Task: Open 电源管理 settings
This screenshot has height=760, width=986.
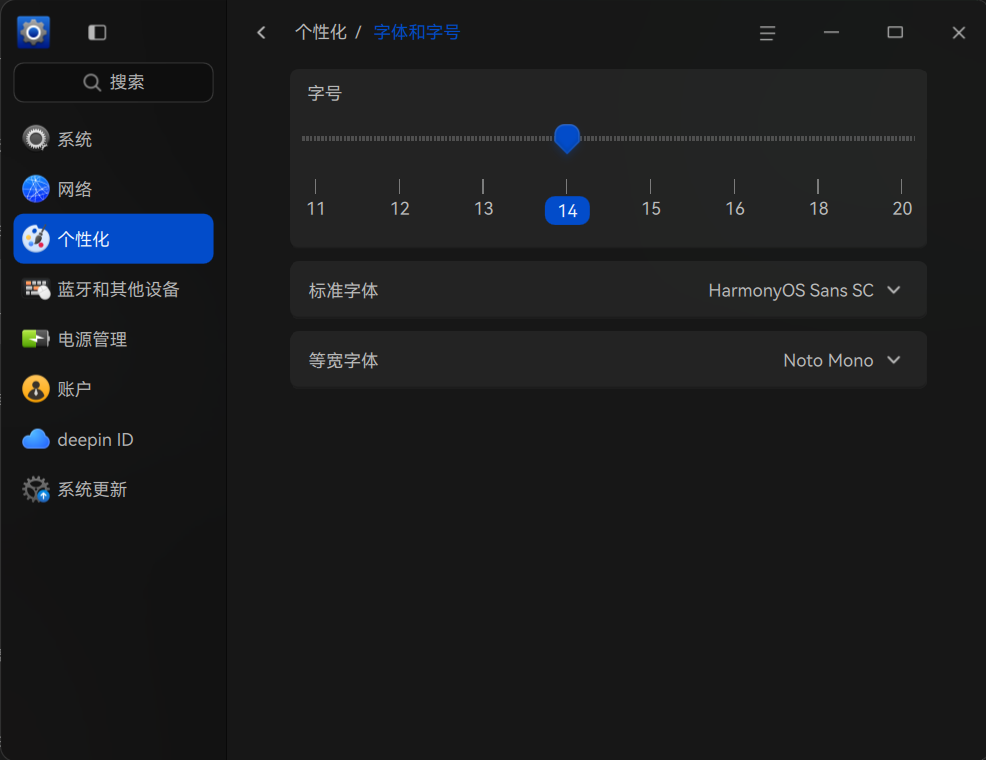Action: [x=35, y=339]
